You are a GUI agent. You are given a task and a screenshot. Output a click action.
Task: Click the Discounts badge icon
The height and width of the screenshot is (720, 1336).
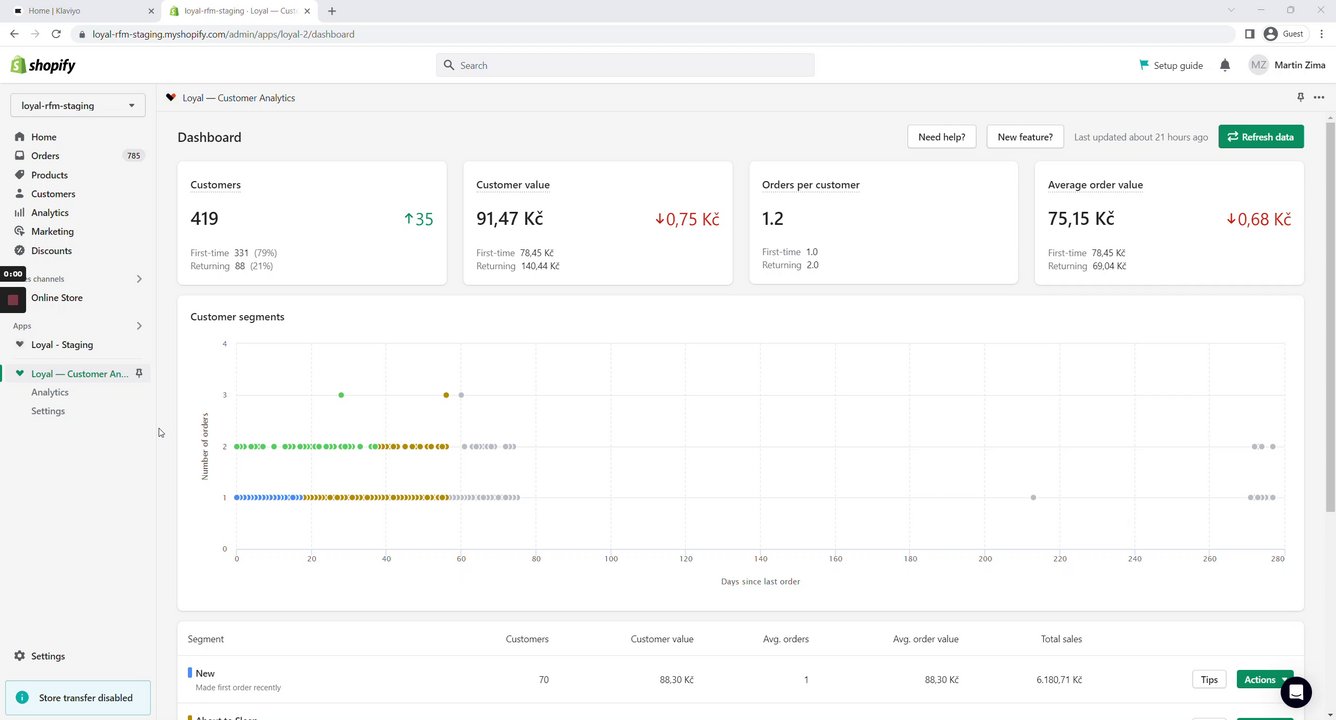tap(20, 251)
